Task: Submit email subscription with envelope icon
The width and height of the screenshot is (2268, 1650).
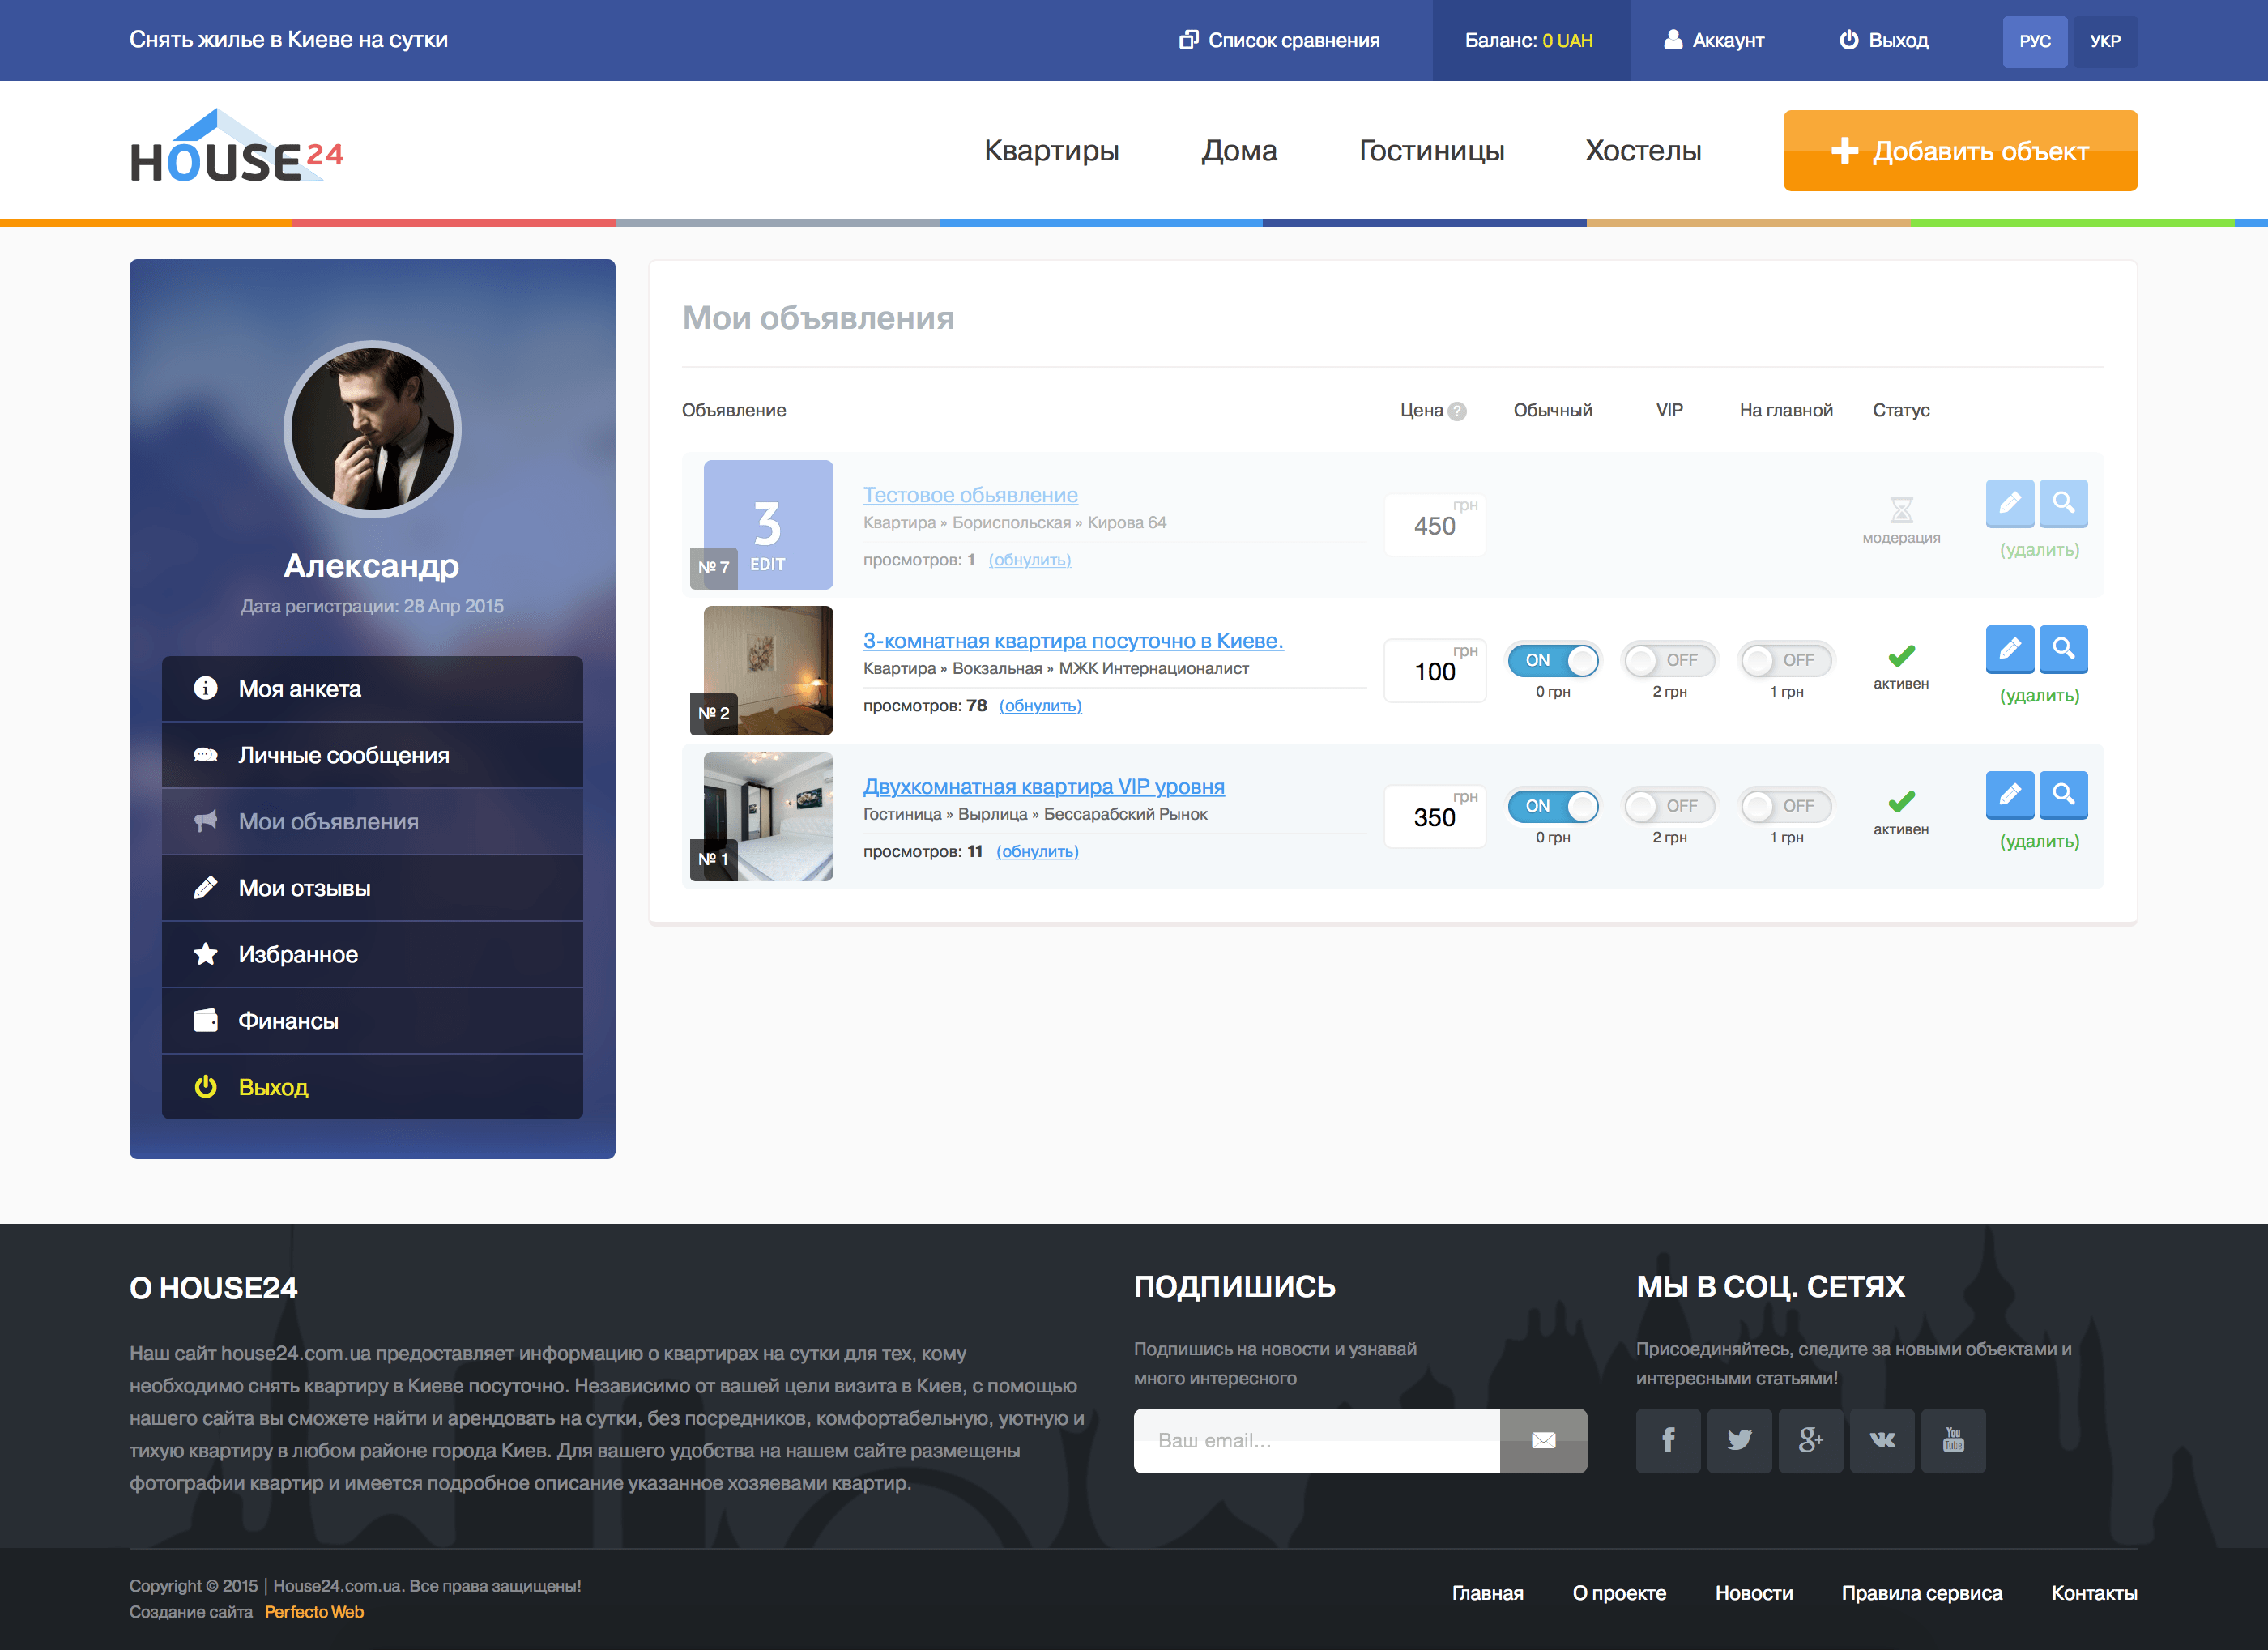Action: tap(1543, 1440)
